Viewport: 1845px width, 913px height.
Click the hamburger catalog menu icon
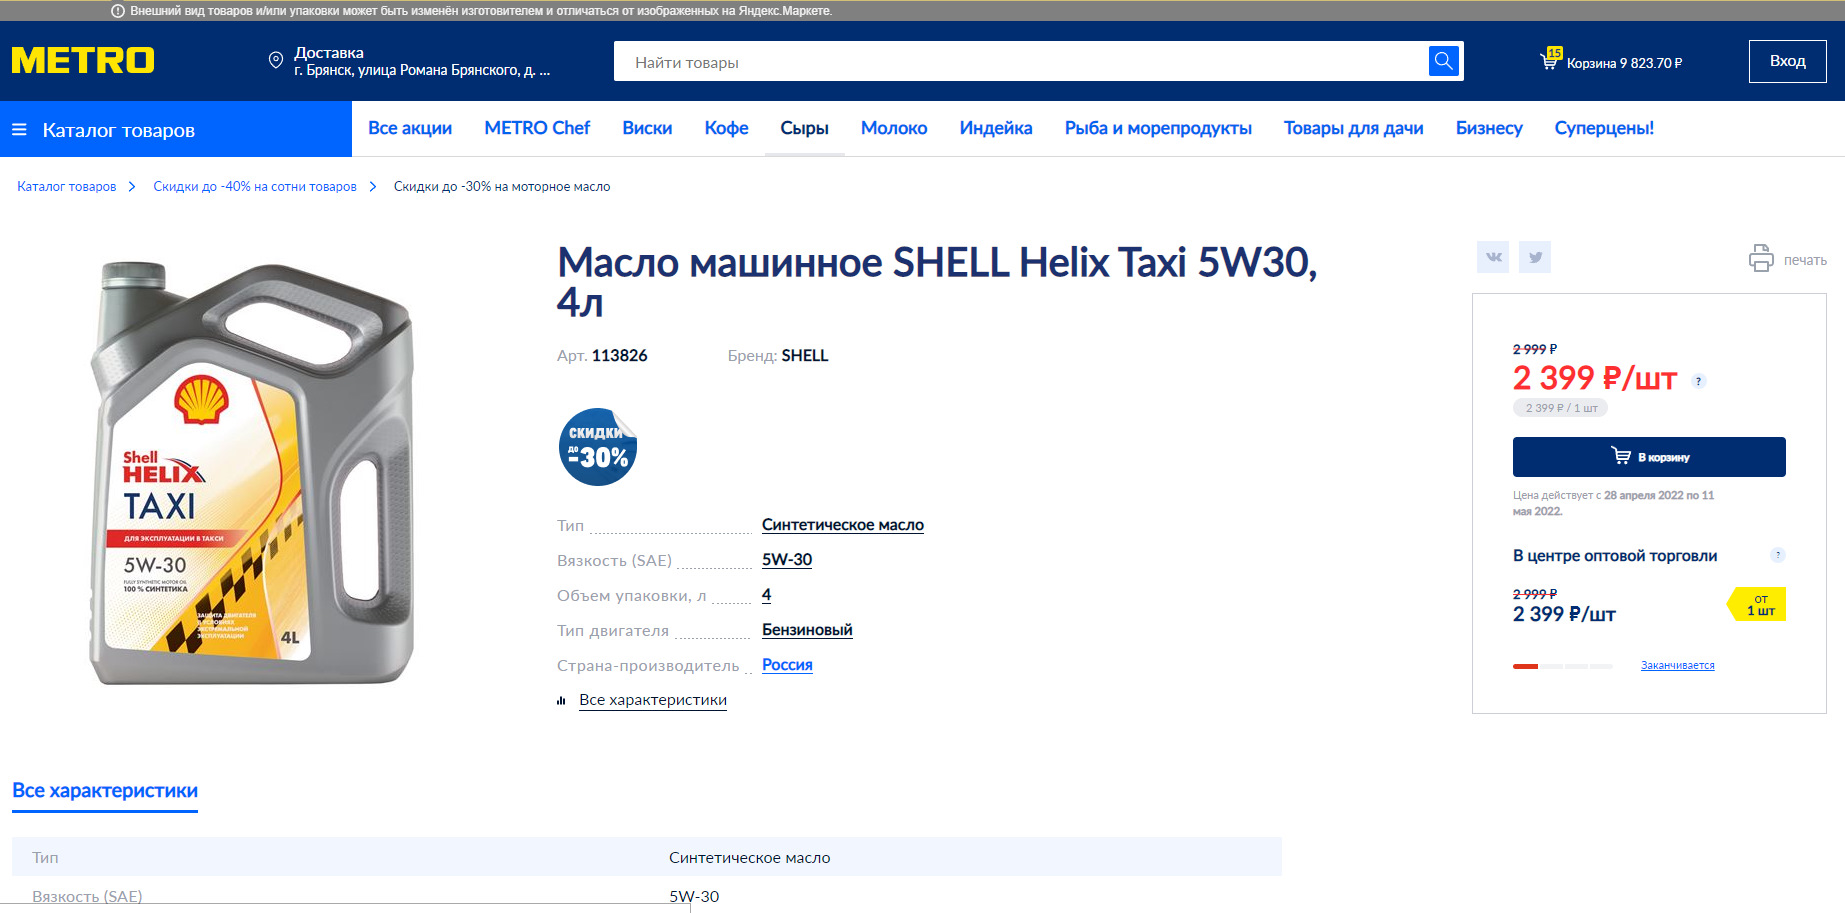tap(19, 130)
